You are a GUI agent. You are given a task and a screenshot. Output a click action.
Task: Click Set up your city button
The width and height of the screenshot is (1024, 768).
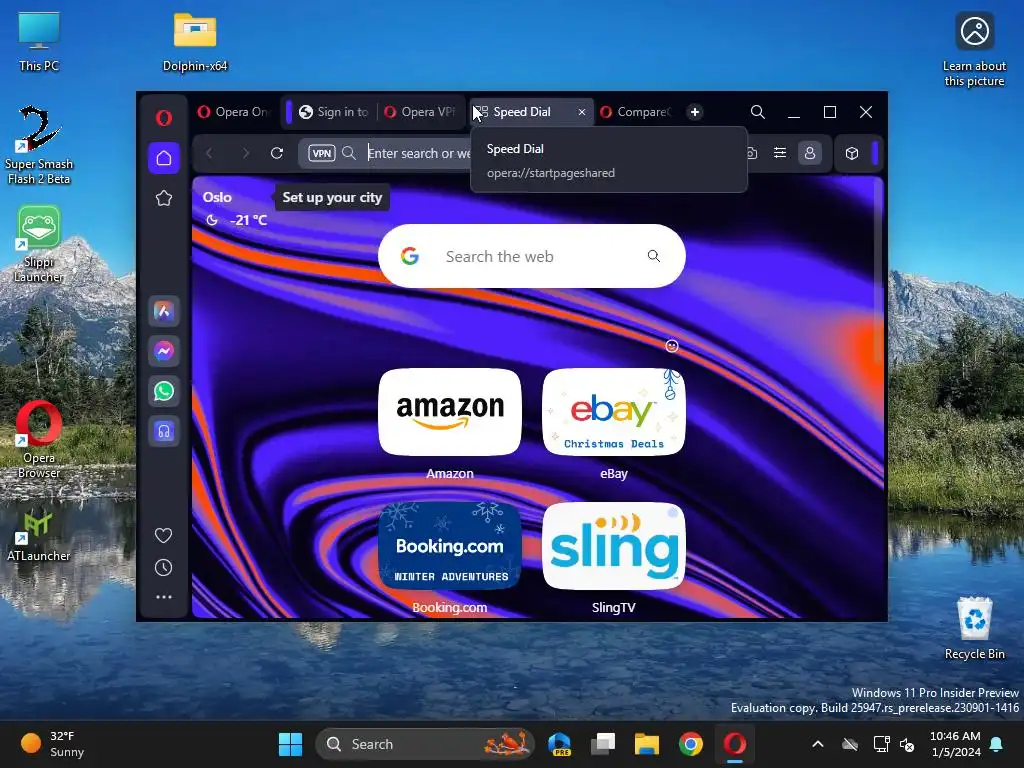(x=332, y=197)
